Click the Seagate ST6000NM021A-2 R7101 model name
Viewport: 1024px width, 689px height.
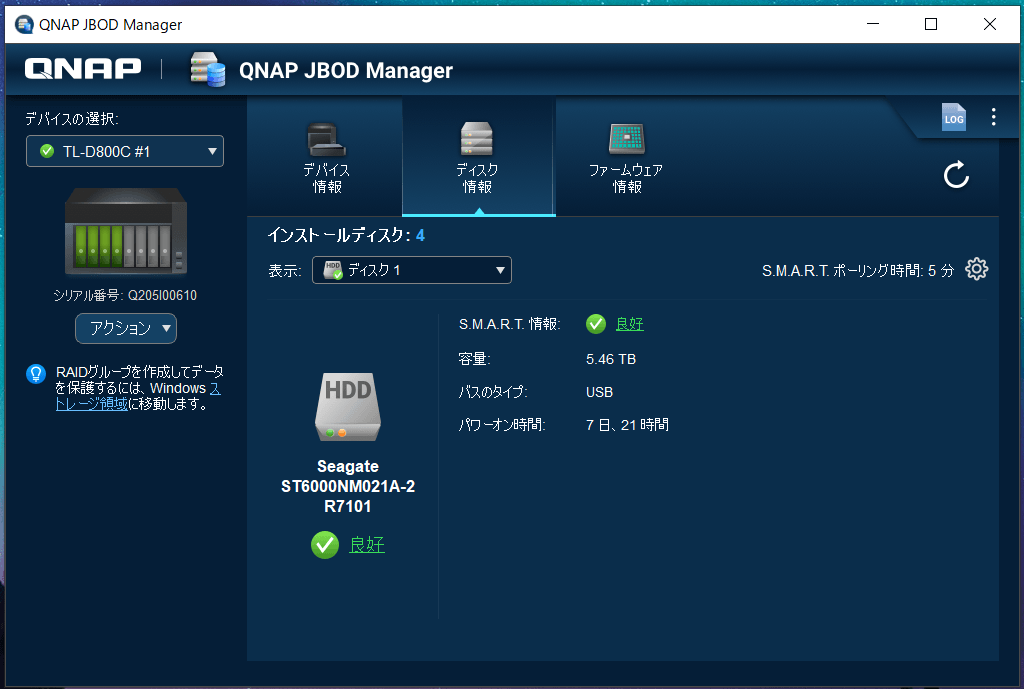[348, 486]
